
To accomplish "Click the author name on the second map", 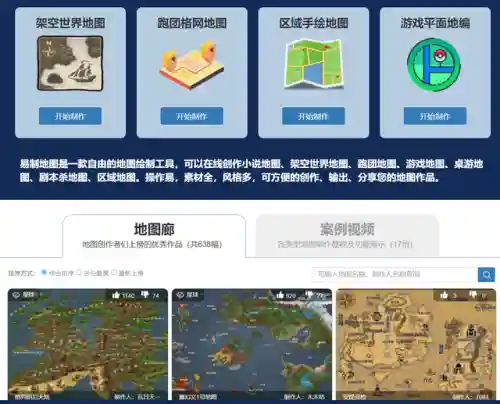I will click(x=304, y=397).
